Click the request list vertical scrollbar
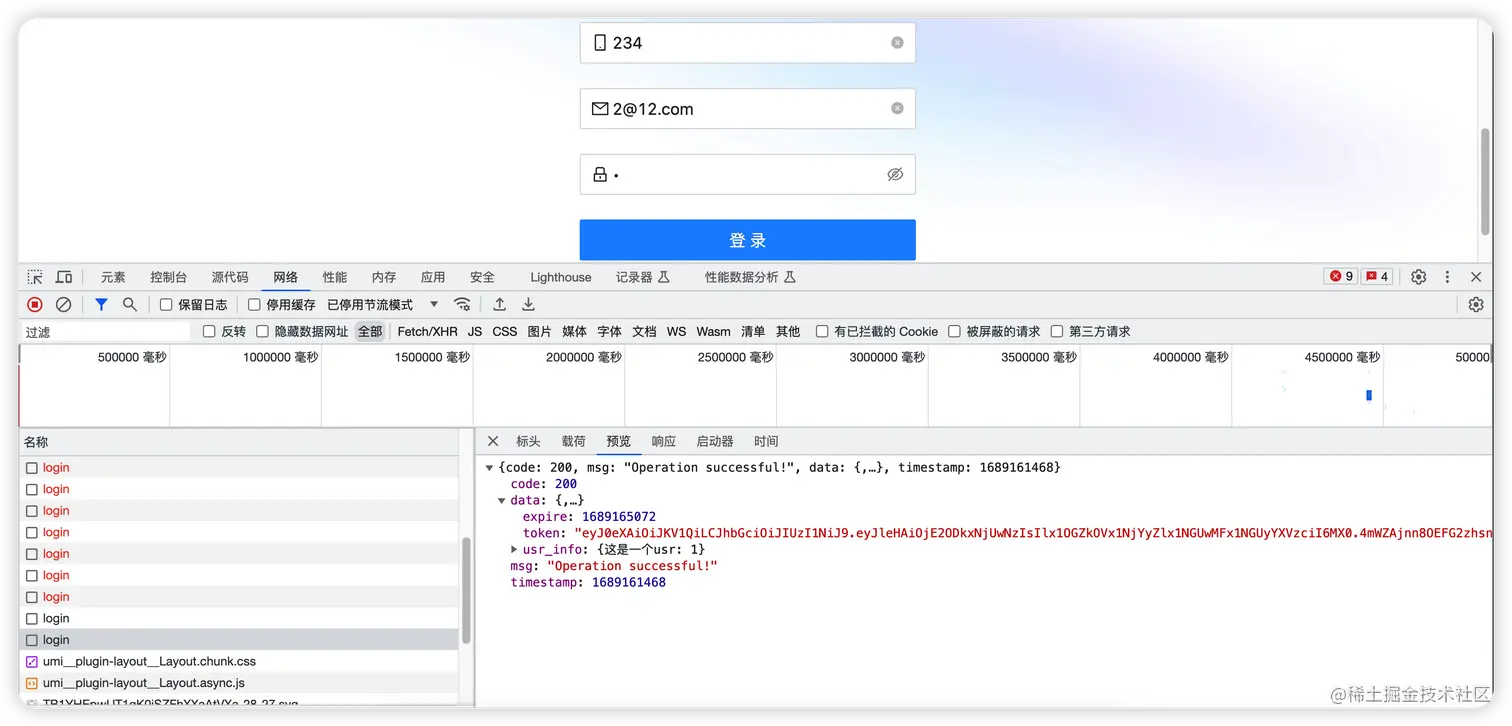The width and height of the screenshot is (1512, 726). coord(465,591)
